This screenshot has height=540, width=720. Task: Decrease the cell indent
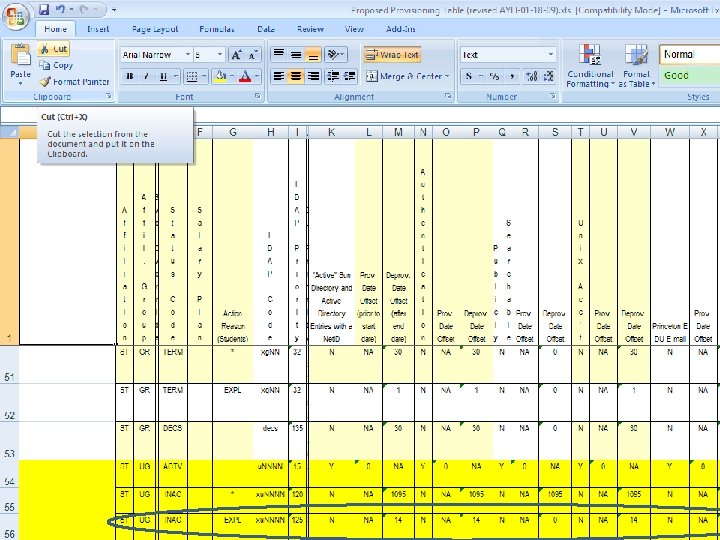333,76
